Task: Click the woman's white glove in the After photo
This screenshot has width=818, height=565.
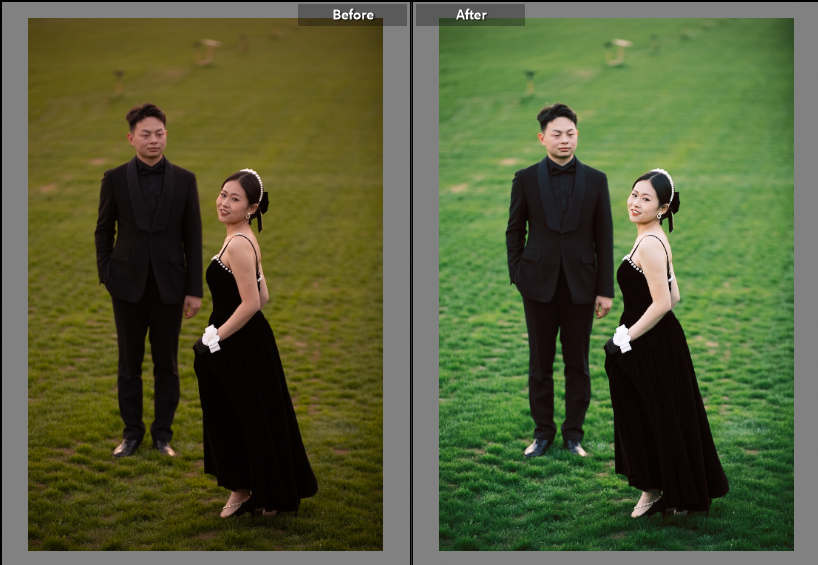Action: 622,338
